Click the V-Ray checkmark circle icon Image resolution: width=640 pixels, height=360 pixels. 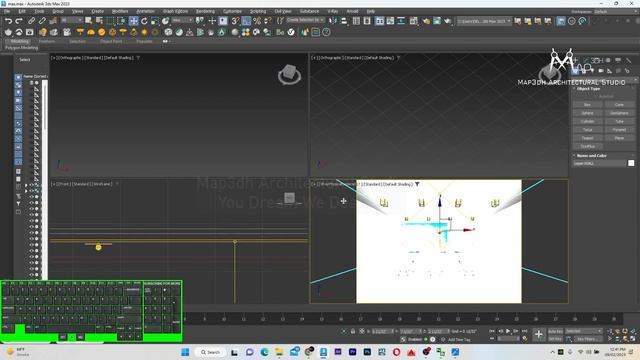291,32
